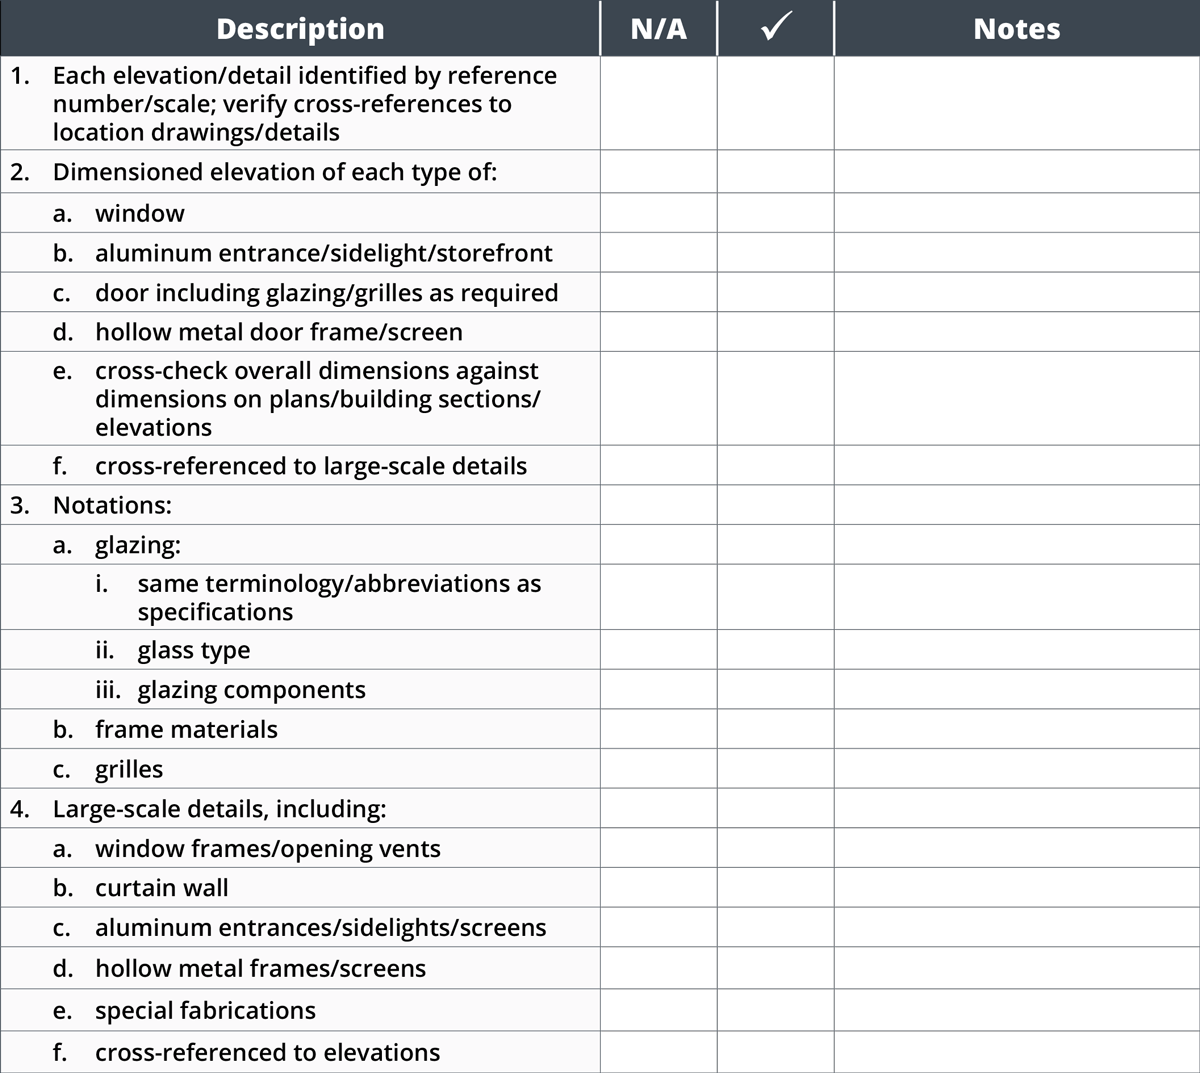1200x1073 pixels.
Task: Click "cross-referenced to large-scale details"
Action: (x=311, y=466)
